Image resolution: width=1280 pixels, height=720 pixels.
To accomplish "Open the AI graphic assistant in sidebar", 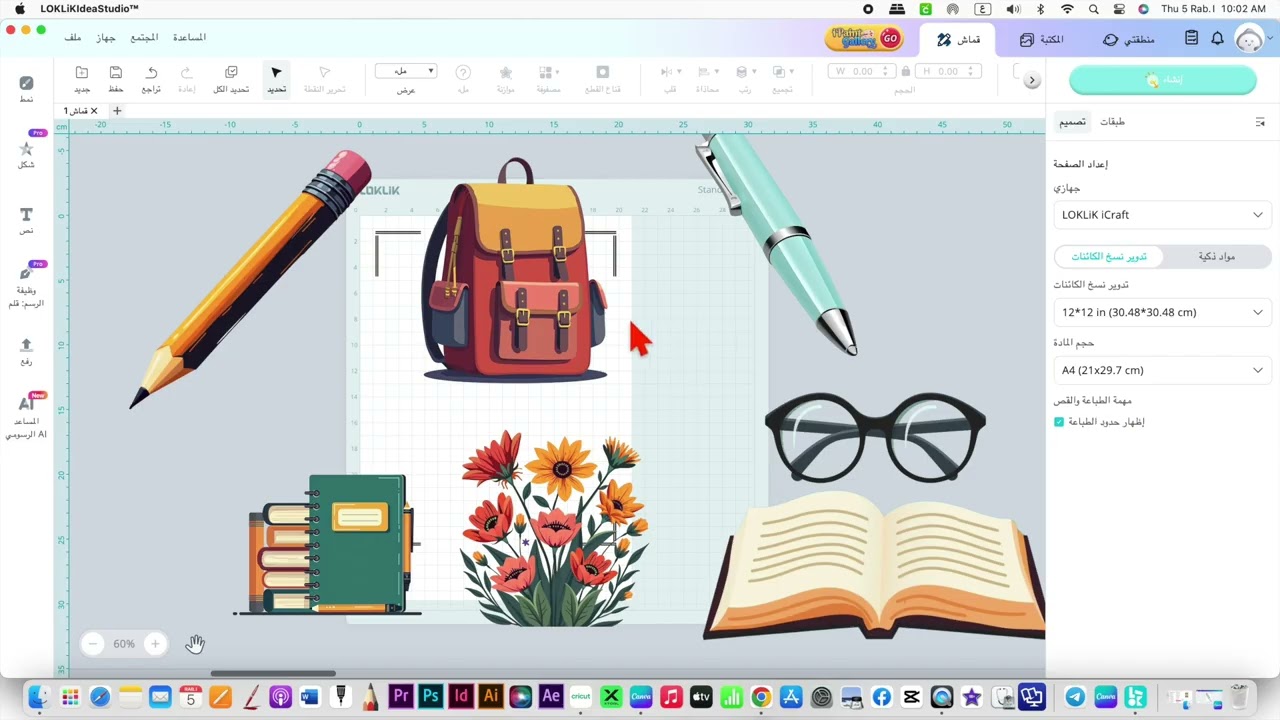I will (26, 417).
